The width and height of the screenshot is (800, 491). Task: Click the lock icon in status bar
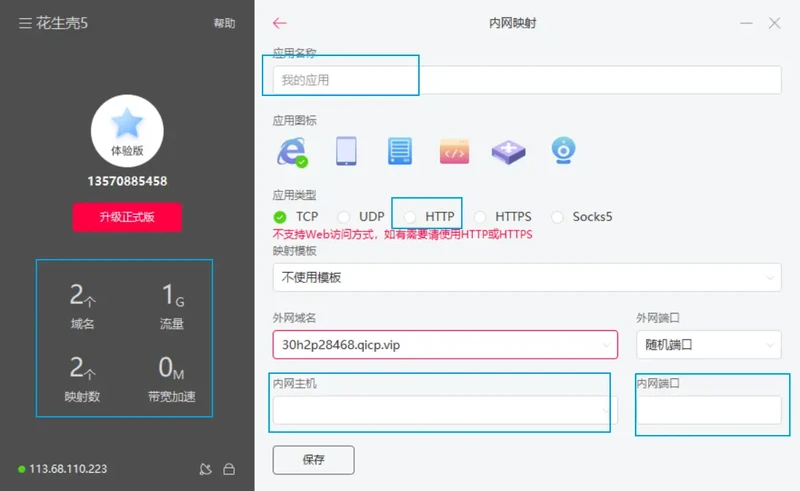coord(229,469)
